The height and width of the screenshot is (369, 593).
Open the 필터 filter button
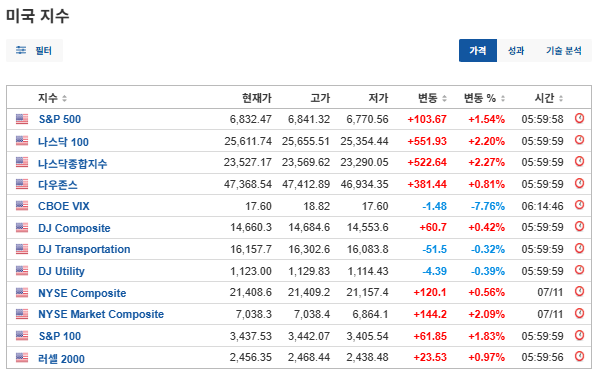34,50
